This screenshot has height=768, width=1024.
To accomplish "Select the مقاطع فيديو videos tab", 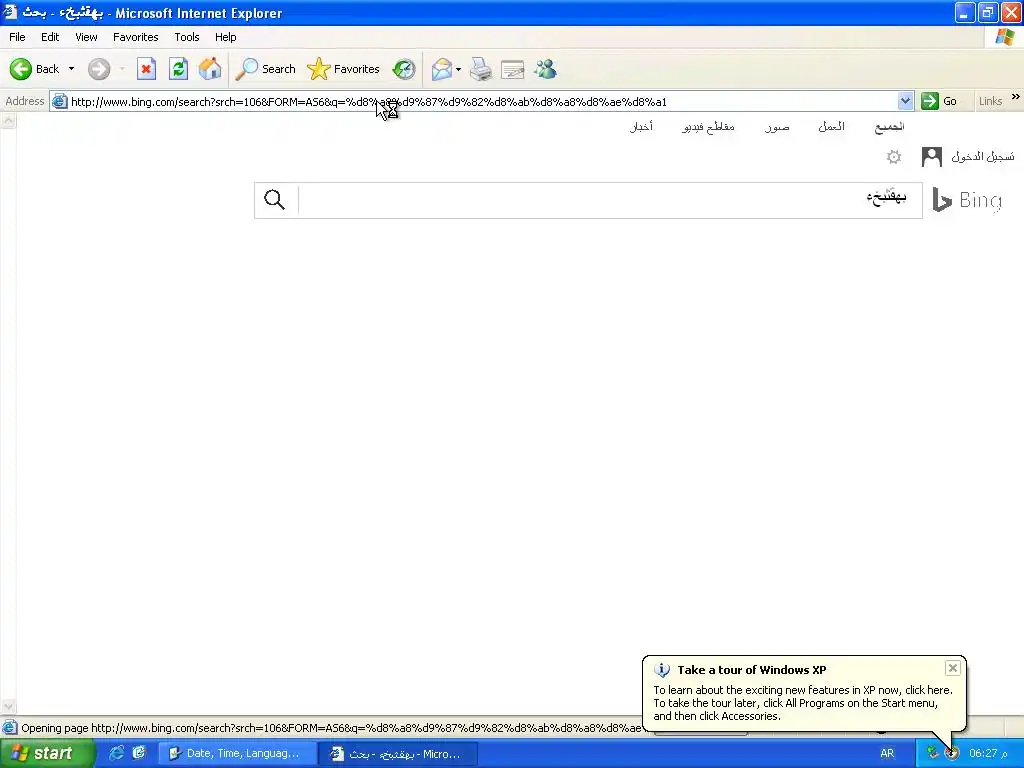I will [708, 127].
